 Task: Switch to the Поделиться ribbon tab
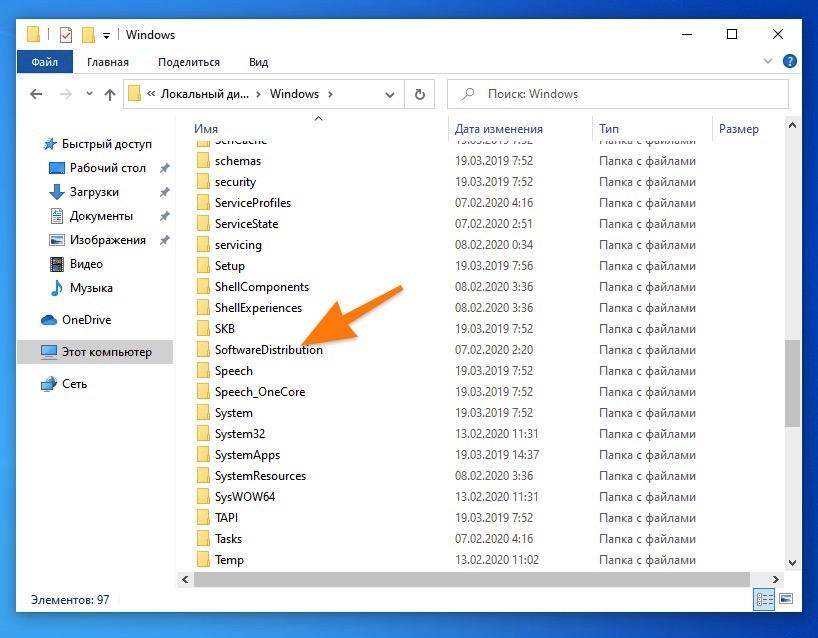pos(189,62)
